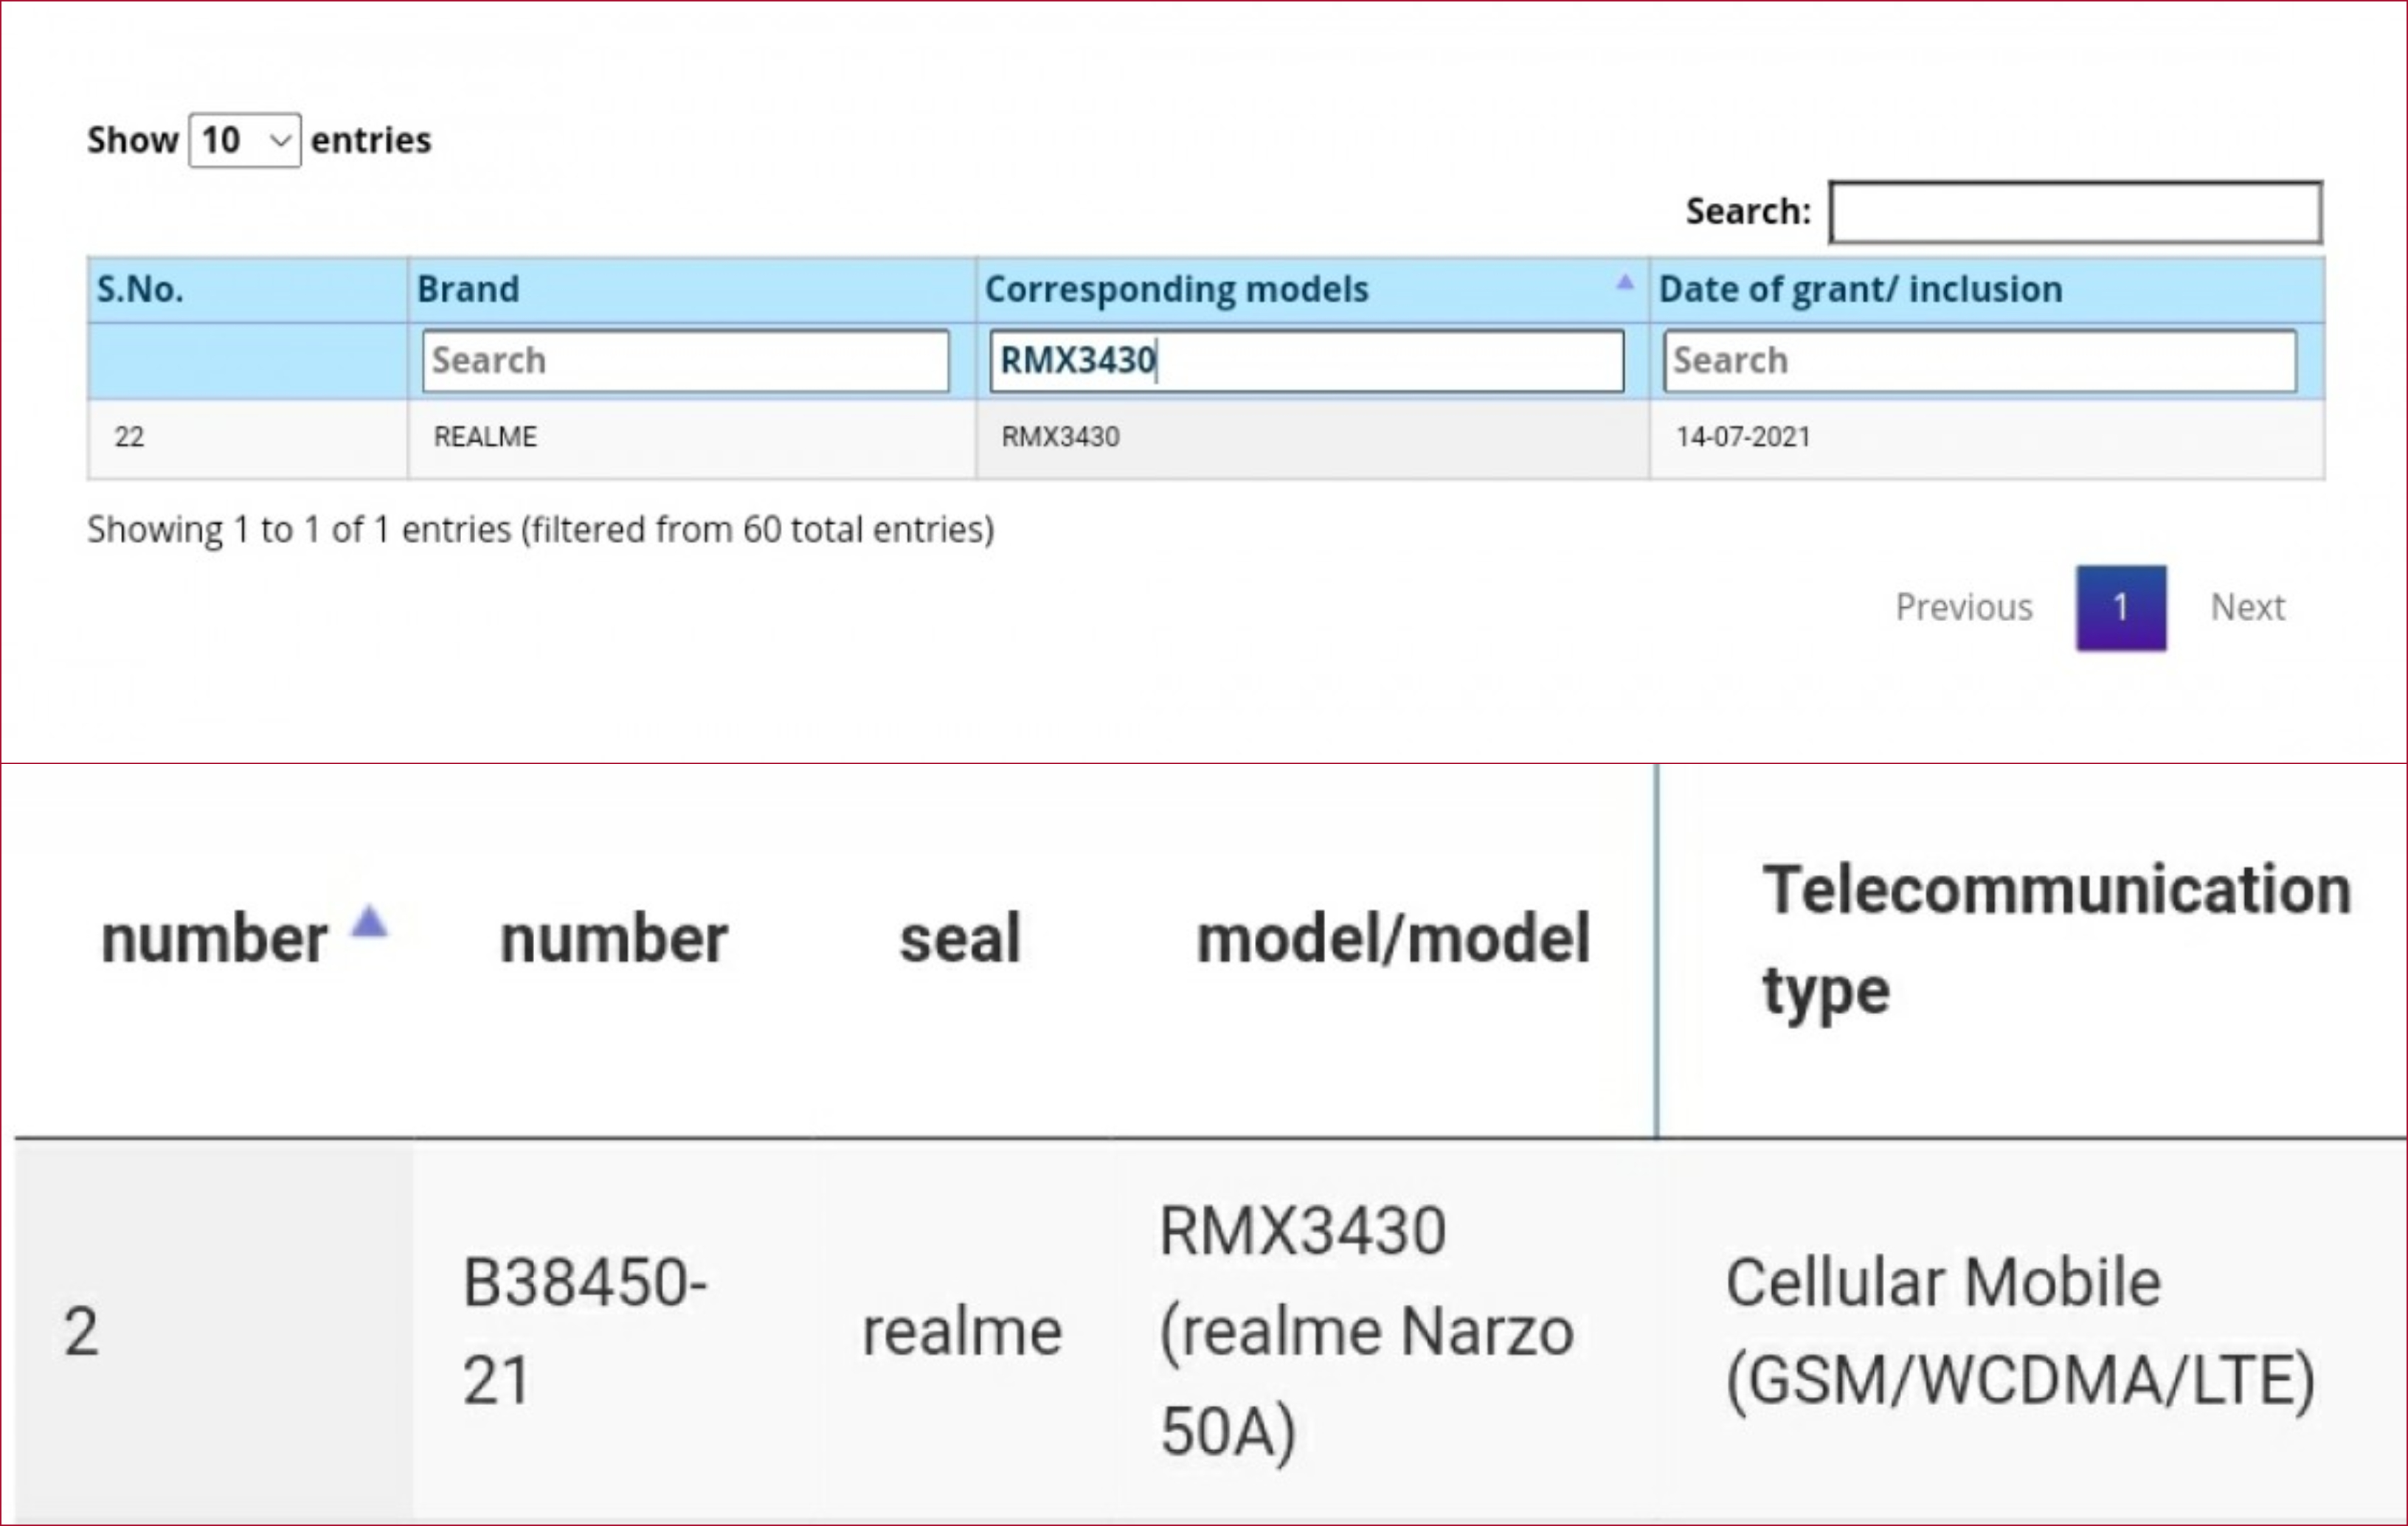This screenshot has width=2408, height=1526.
Task: Go to the Previous page
Action: point(1964,608)
